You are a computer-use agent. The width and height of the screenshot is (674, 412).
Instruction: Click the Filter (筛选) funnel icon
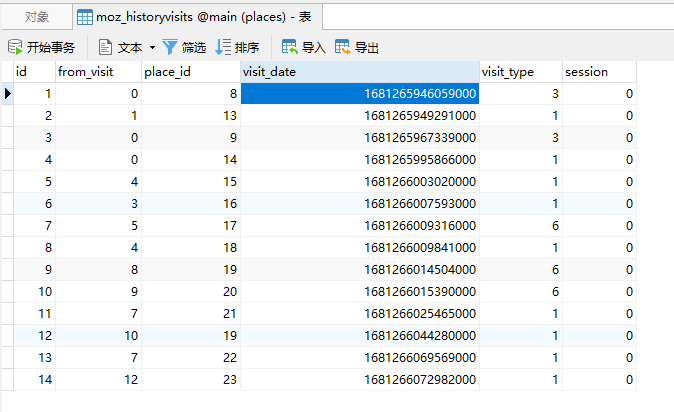pos(170,47)
